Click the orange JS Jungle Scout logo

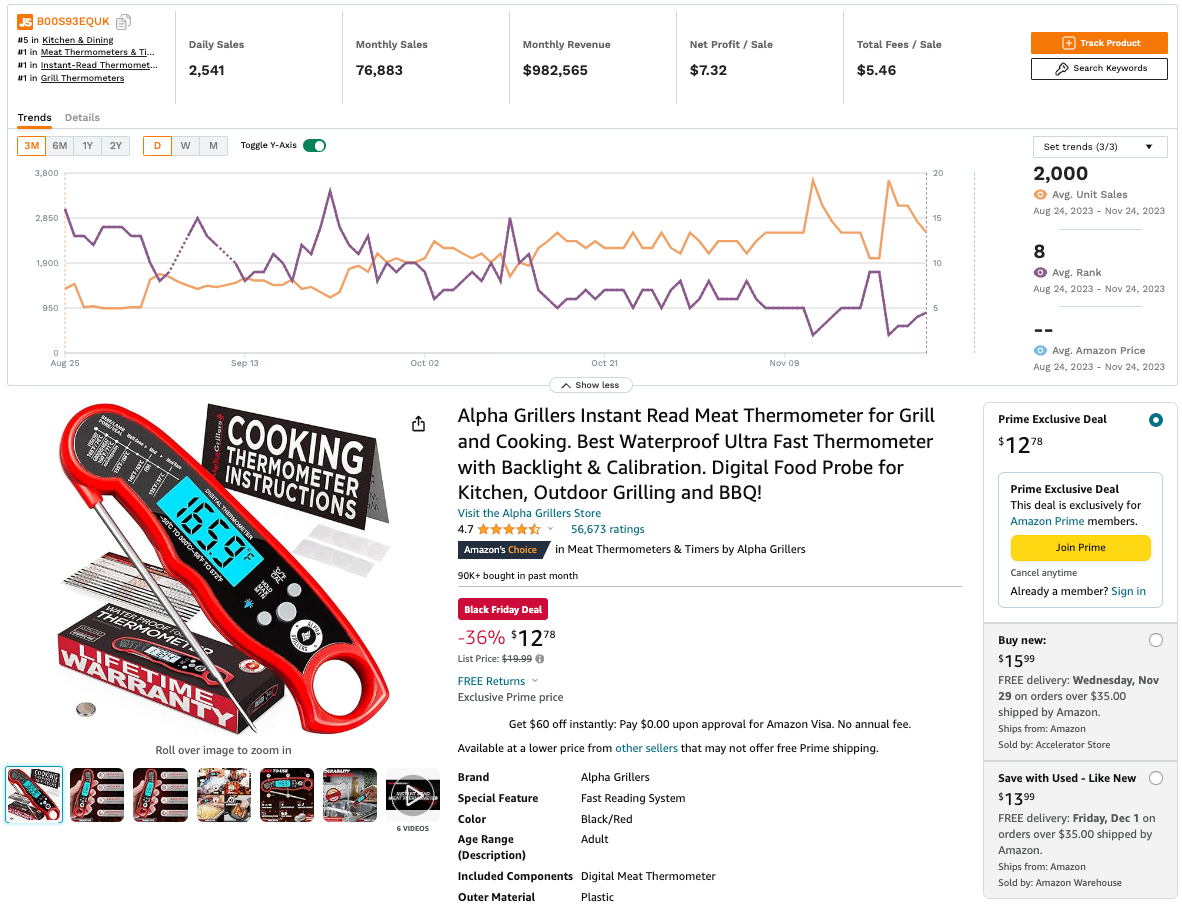tap(25, 21)
